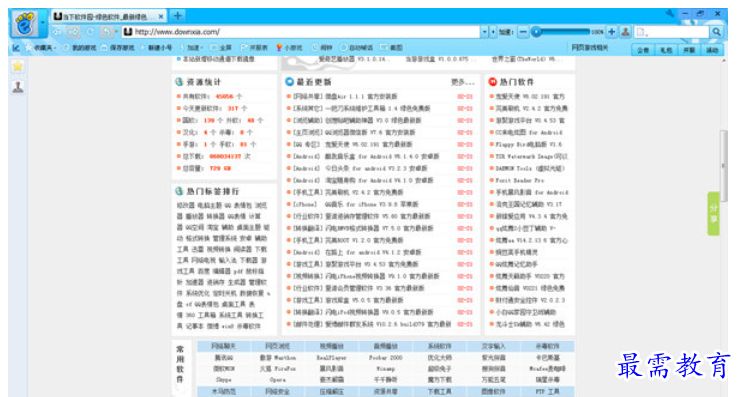Open DAEMON Tools link in 热门软件
739x397 pixels.
530,168
